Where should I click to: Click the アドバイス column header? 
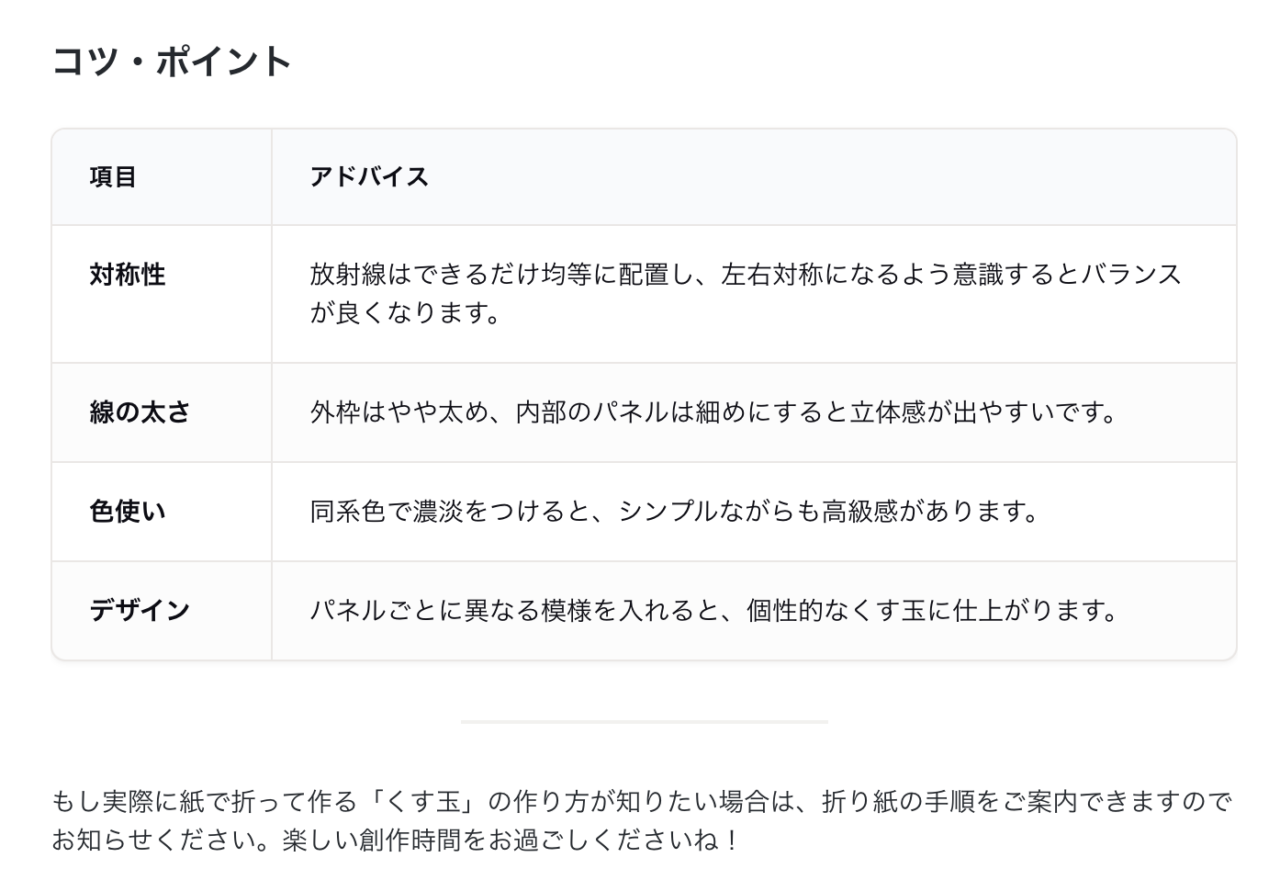coord(369,177)
